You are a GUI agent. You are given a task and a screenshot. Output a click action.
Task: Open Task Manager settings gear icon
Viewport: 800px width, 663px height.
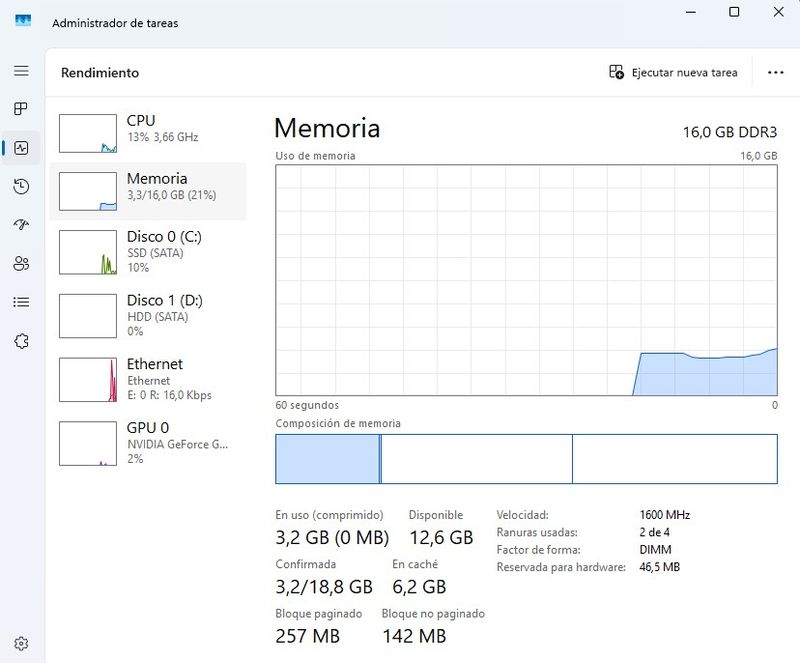tap(21, 644)
